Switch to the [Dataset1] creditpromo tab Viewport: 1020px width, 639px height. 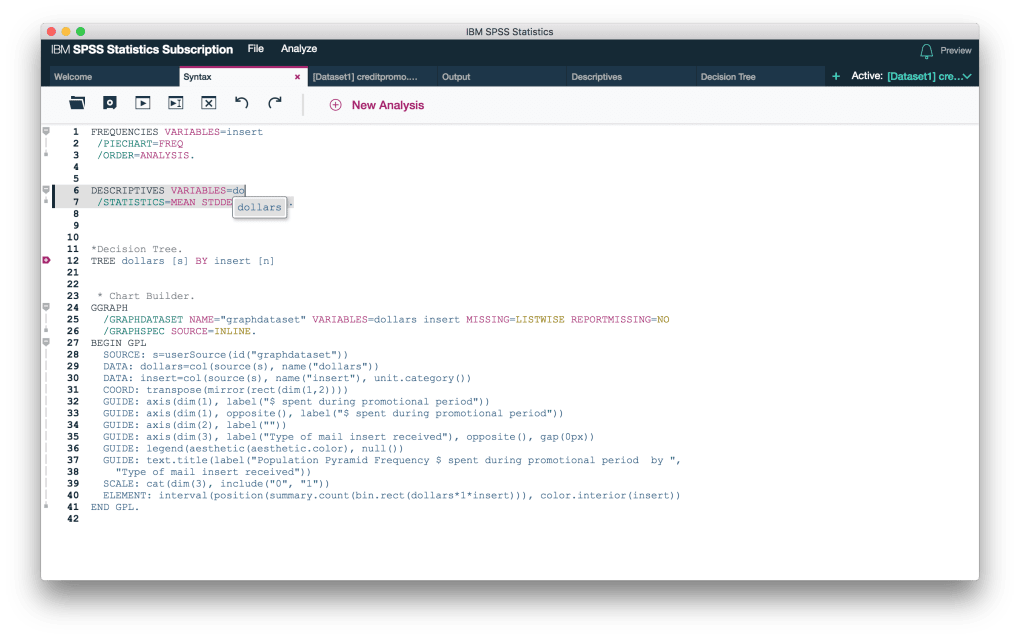[373, 77]
